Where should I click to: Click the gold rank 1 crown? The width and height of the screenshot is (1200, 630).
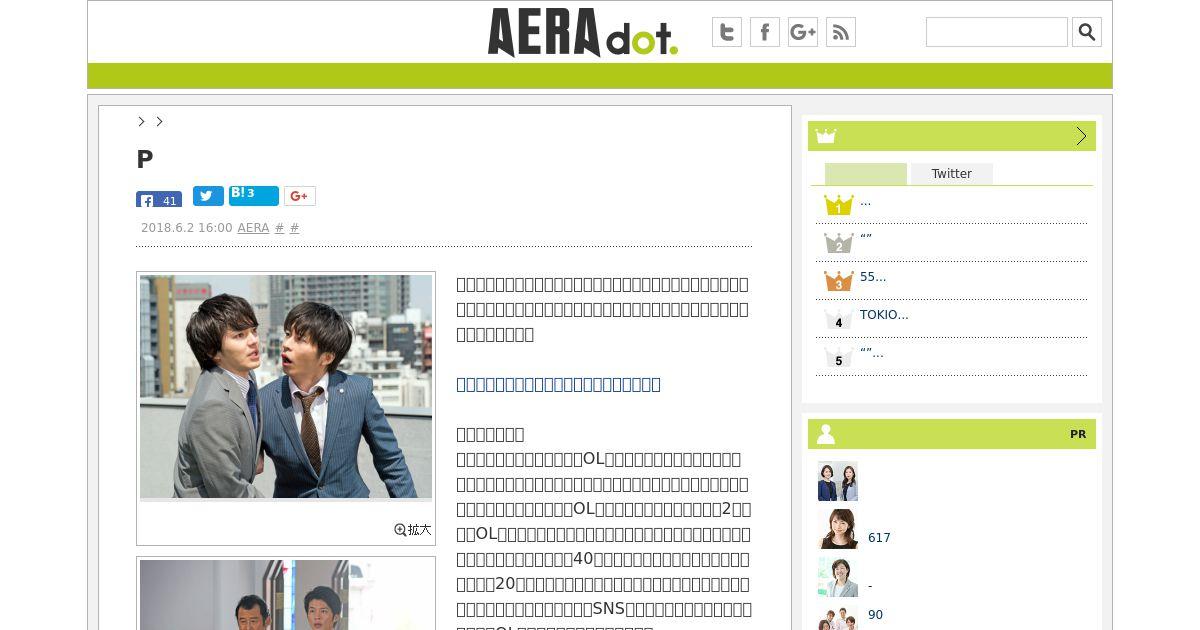pos(838,205)
